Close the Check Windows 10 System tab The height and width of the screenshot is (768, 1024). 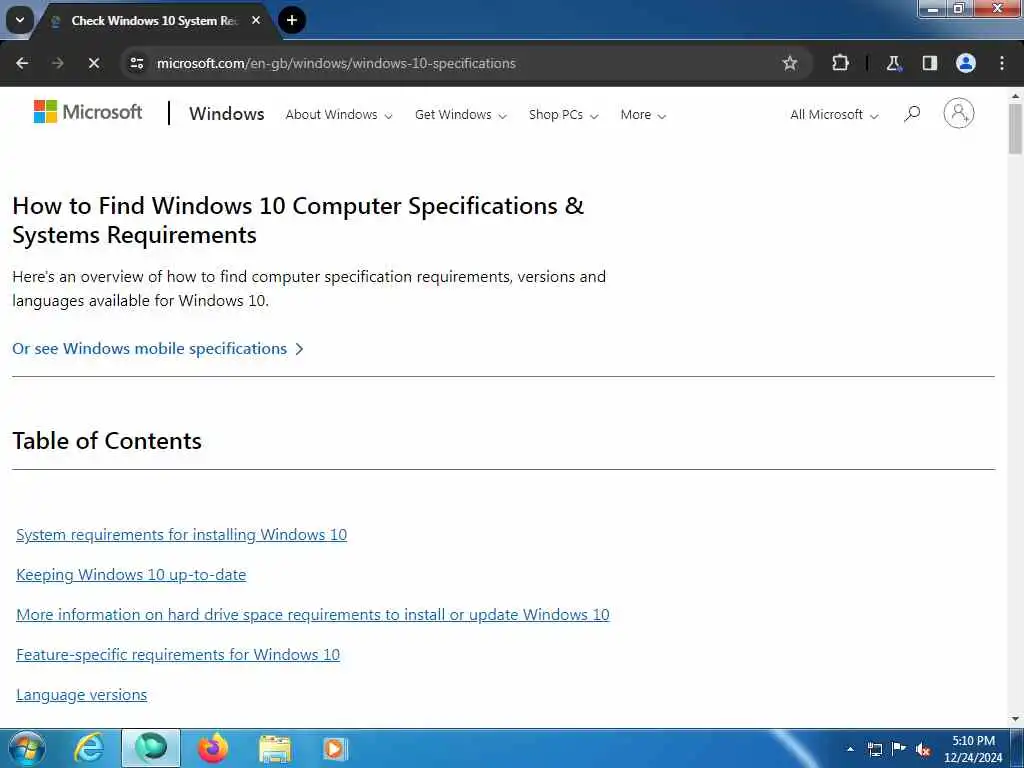pos(256,20)
